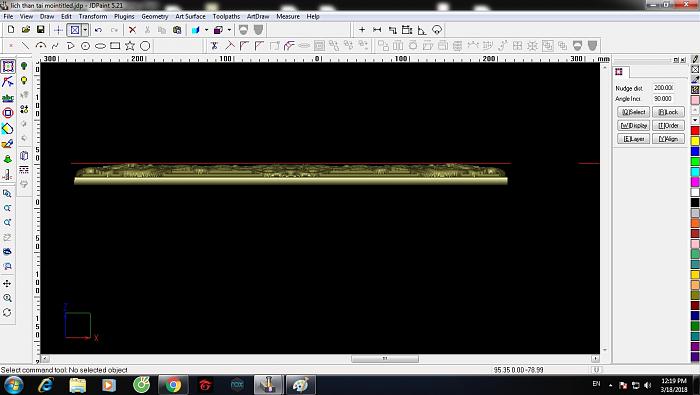The image size is (700, 395).
Task: Click the scroll right arrow below canvas
Action: pos(595,358)
